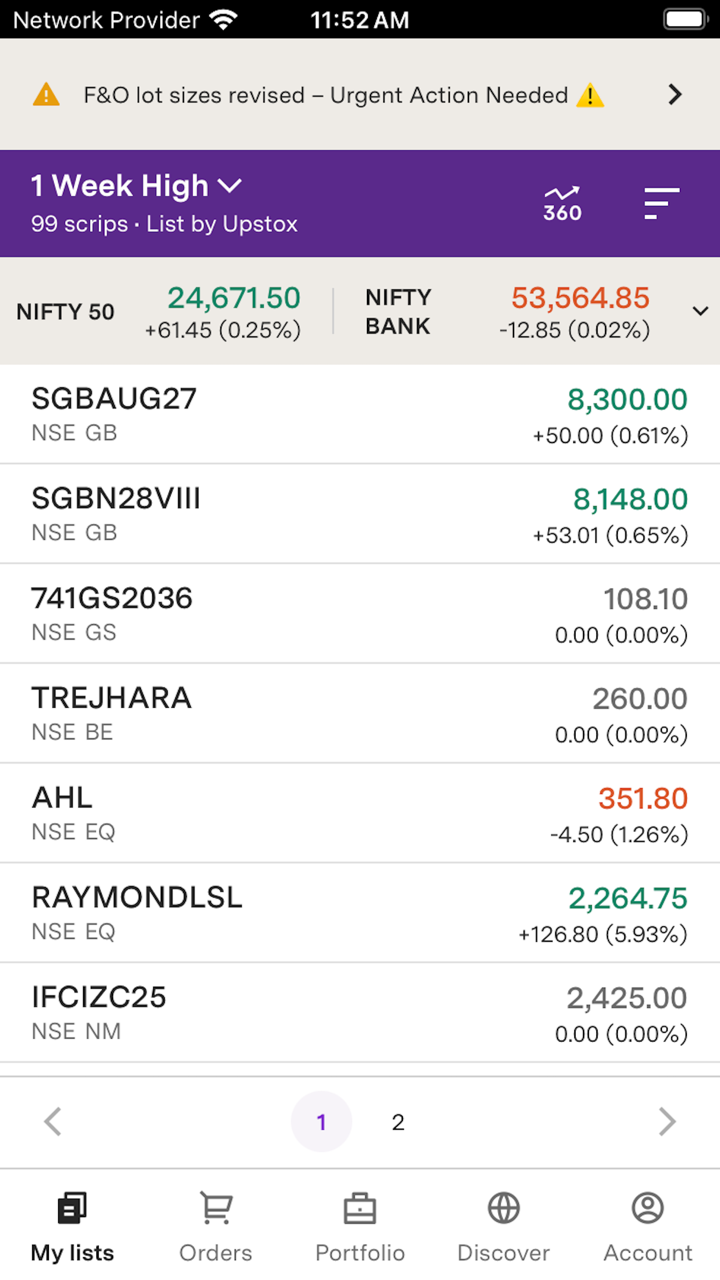Open the Orders cart icon
The width and height of the screenshot is (720, 1280).
tap(216, 1209)
